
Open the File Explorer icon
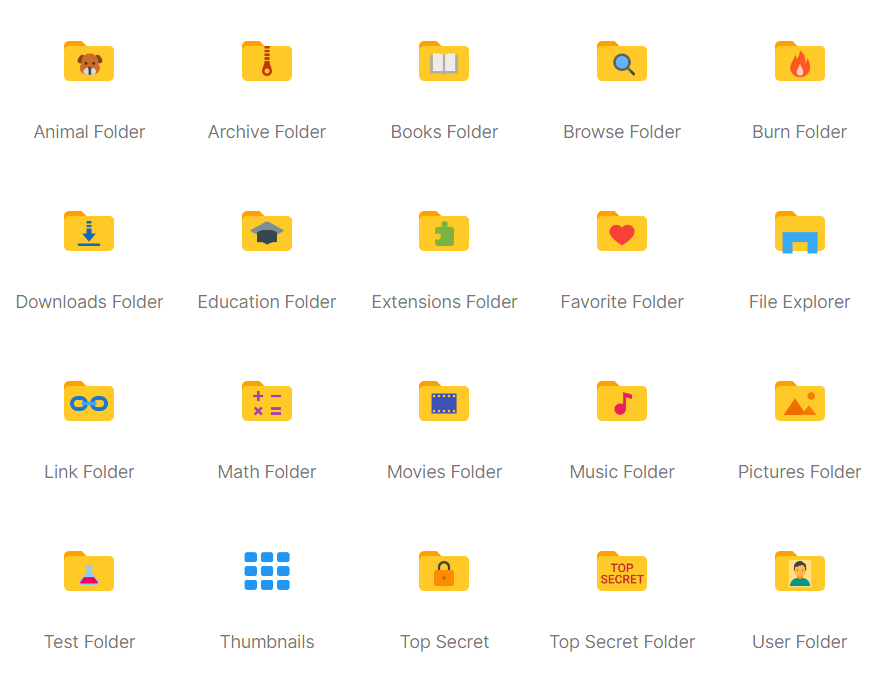799,231
